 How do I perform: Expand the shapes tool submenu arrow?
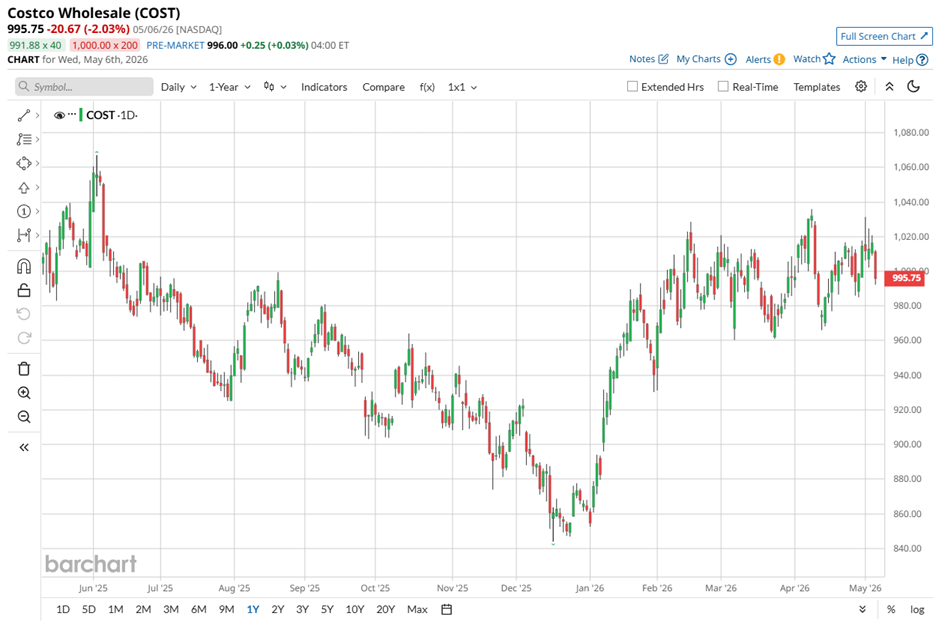(x=37, y=163)
